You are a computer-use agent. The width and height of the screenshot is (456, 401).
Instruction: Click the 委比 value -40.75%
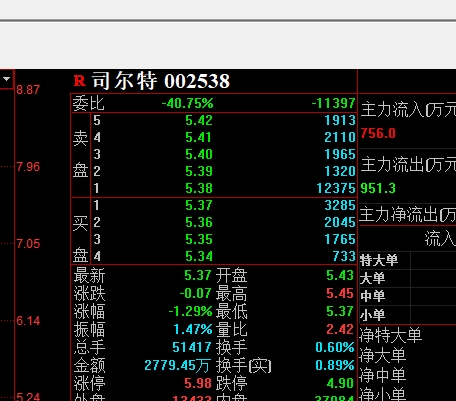[187, 103]
